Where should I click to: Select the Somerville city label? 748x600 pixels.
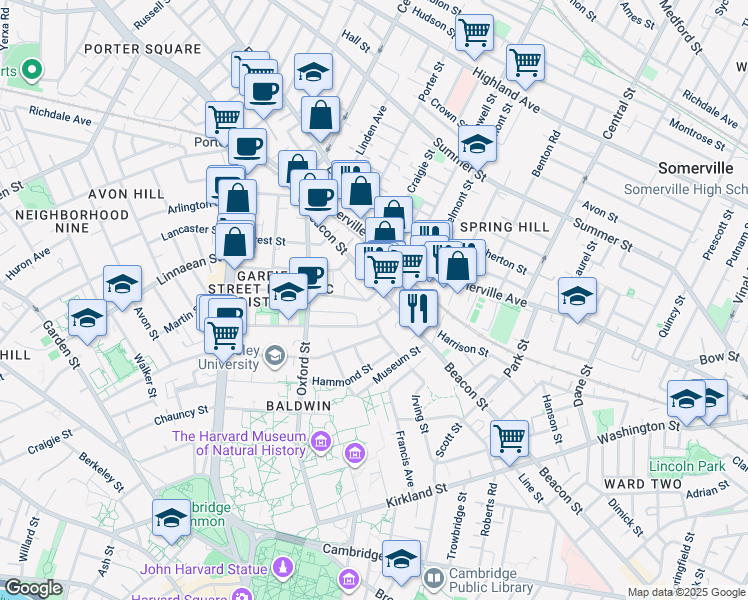click(698, 167)
